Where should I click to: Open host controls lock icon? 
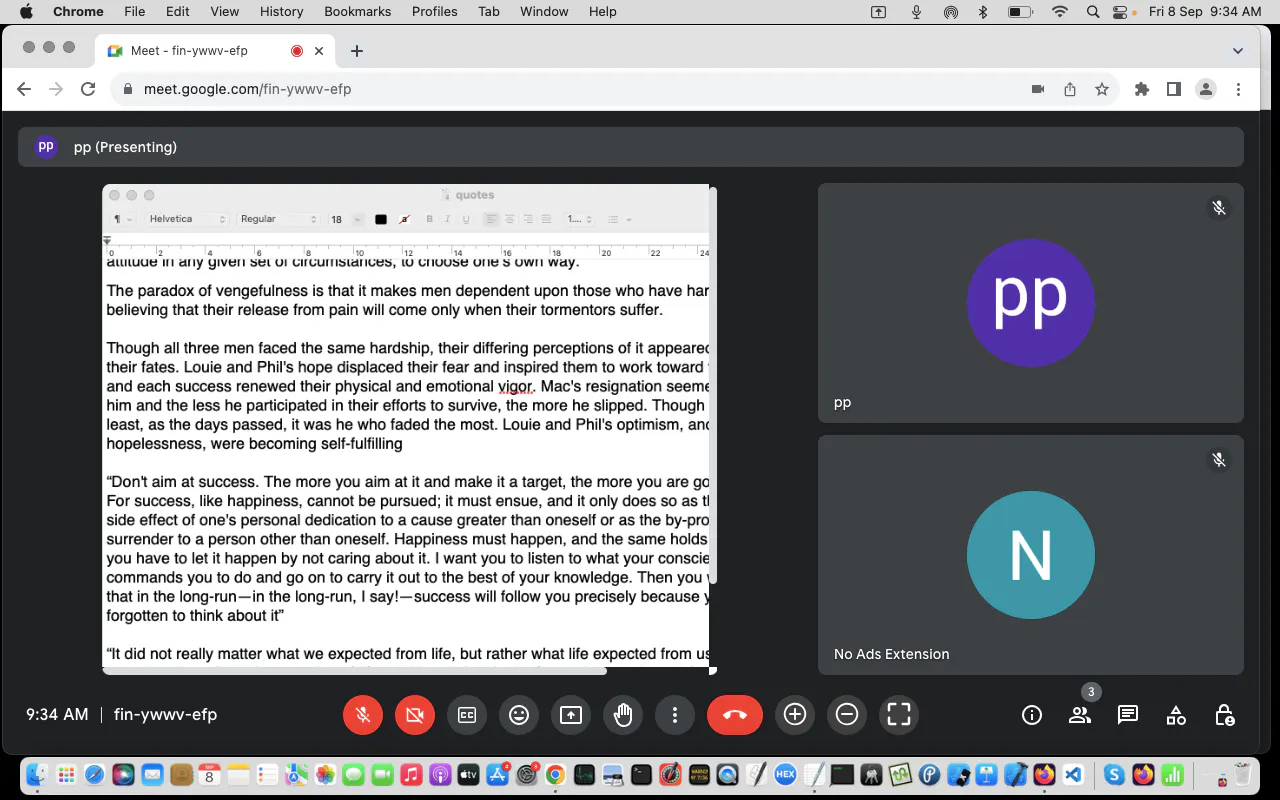point(1224,715)
